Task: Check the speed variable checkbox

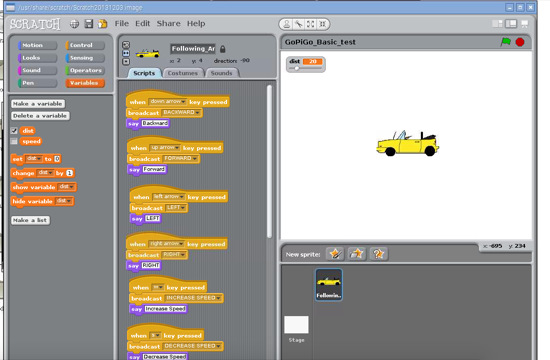Action: 14,141
